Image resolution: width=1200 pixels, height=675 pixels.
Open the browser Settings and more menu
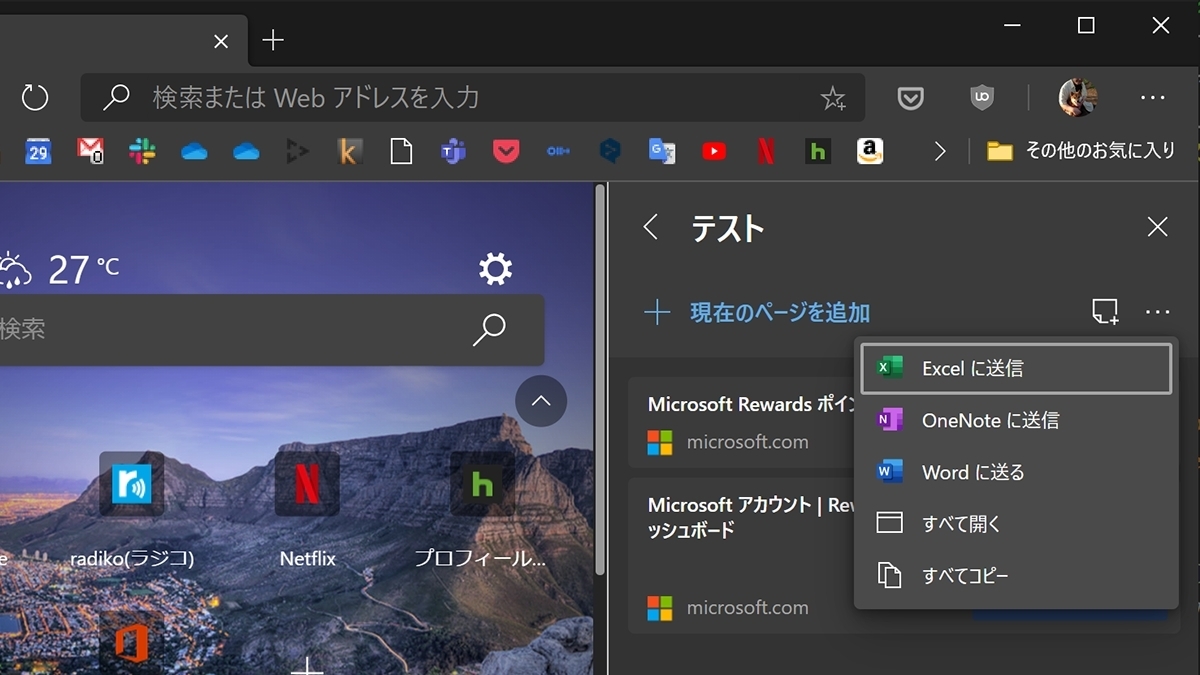click(x=1153, y=97)
